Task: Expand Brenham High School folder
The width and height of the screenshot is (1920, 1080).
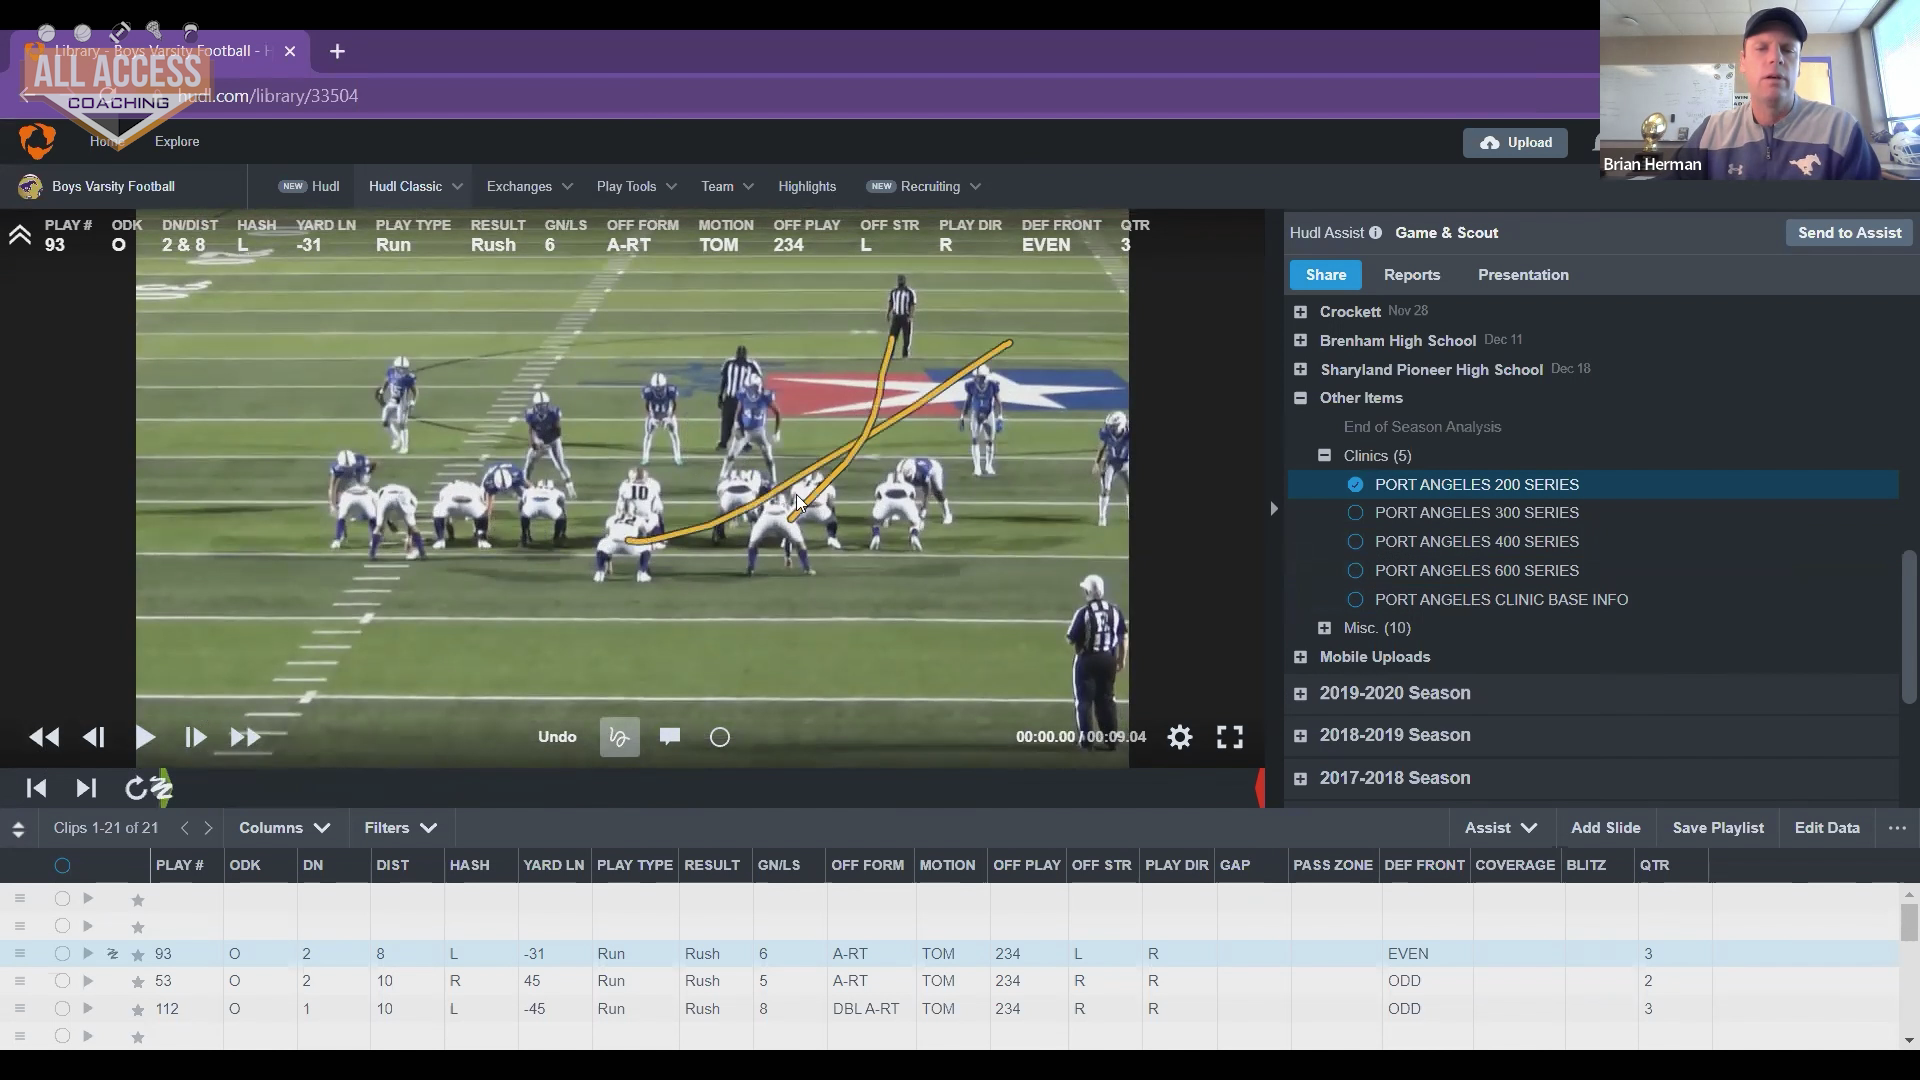Action: 1300,341
